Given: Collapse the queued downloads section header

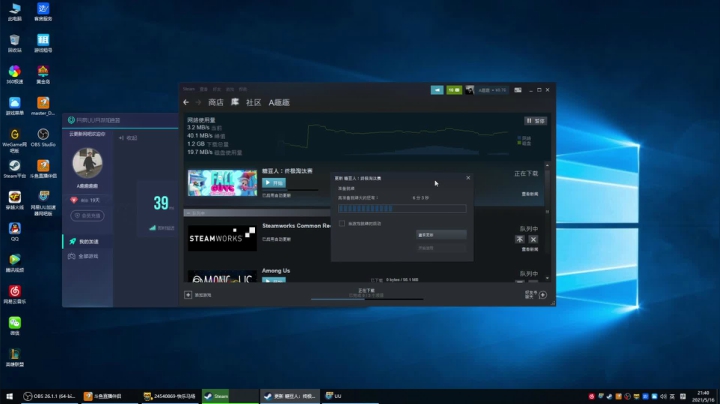Looking at the screenshot, I should point(257,213).
